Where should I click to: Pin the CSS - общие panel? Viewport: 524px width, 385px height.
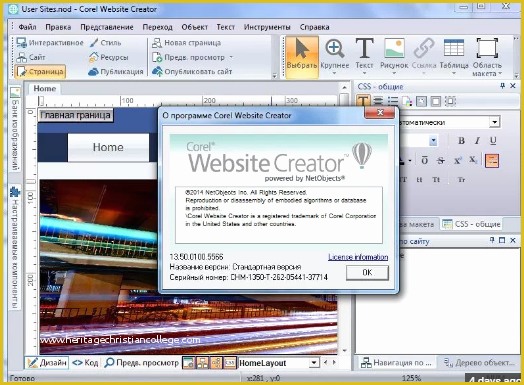(502, 86)
